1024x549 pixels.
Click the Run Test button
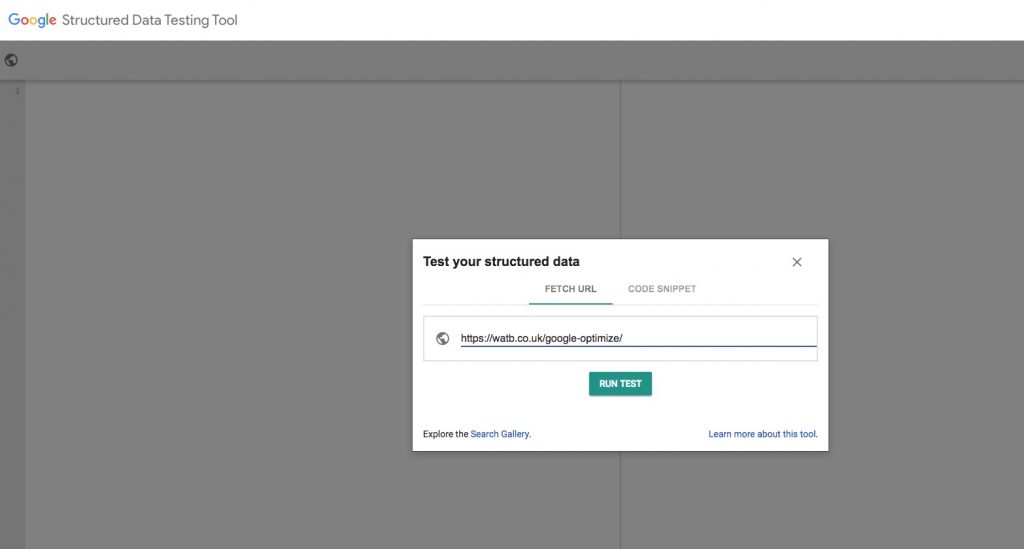point(620,384)
